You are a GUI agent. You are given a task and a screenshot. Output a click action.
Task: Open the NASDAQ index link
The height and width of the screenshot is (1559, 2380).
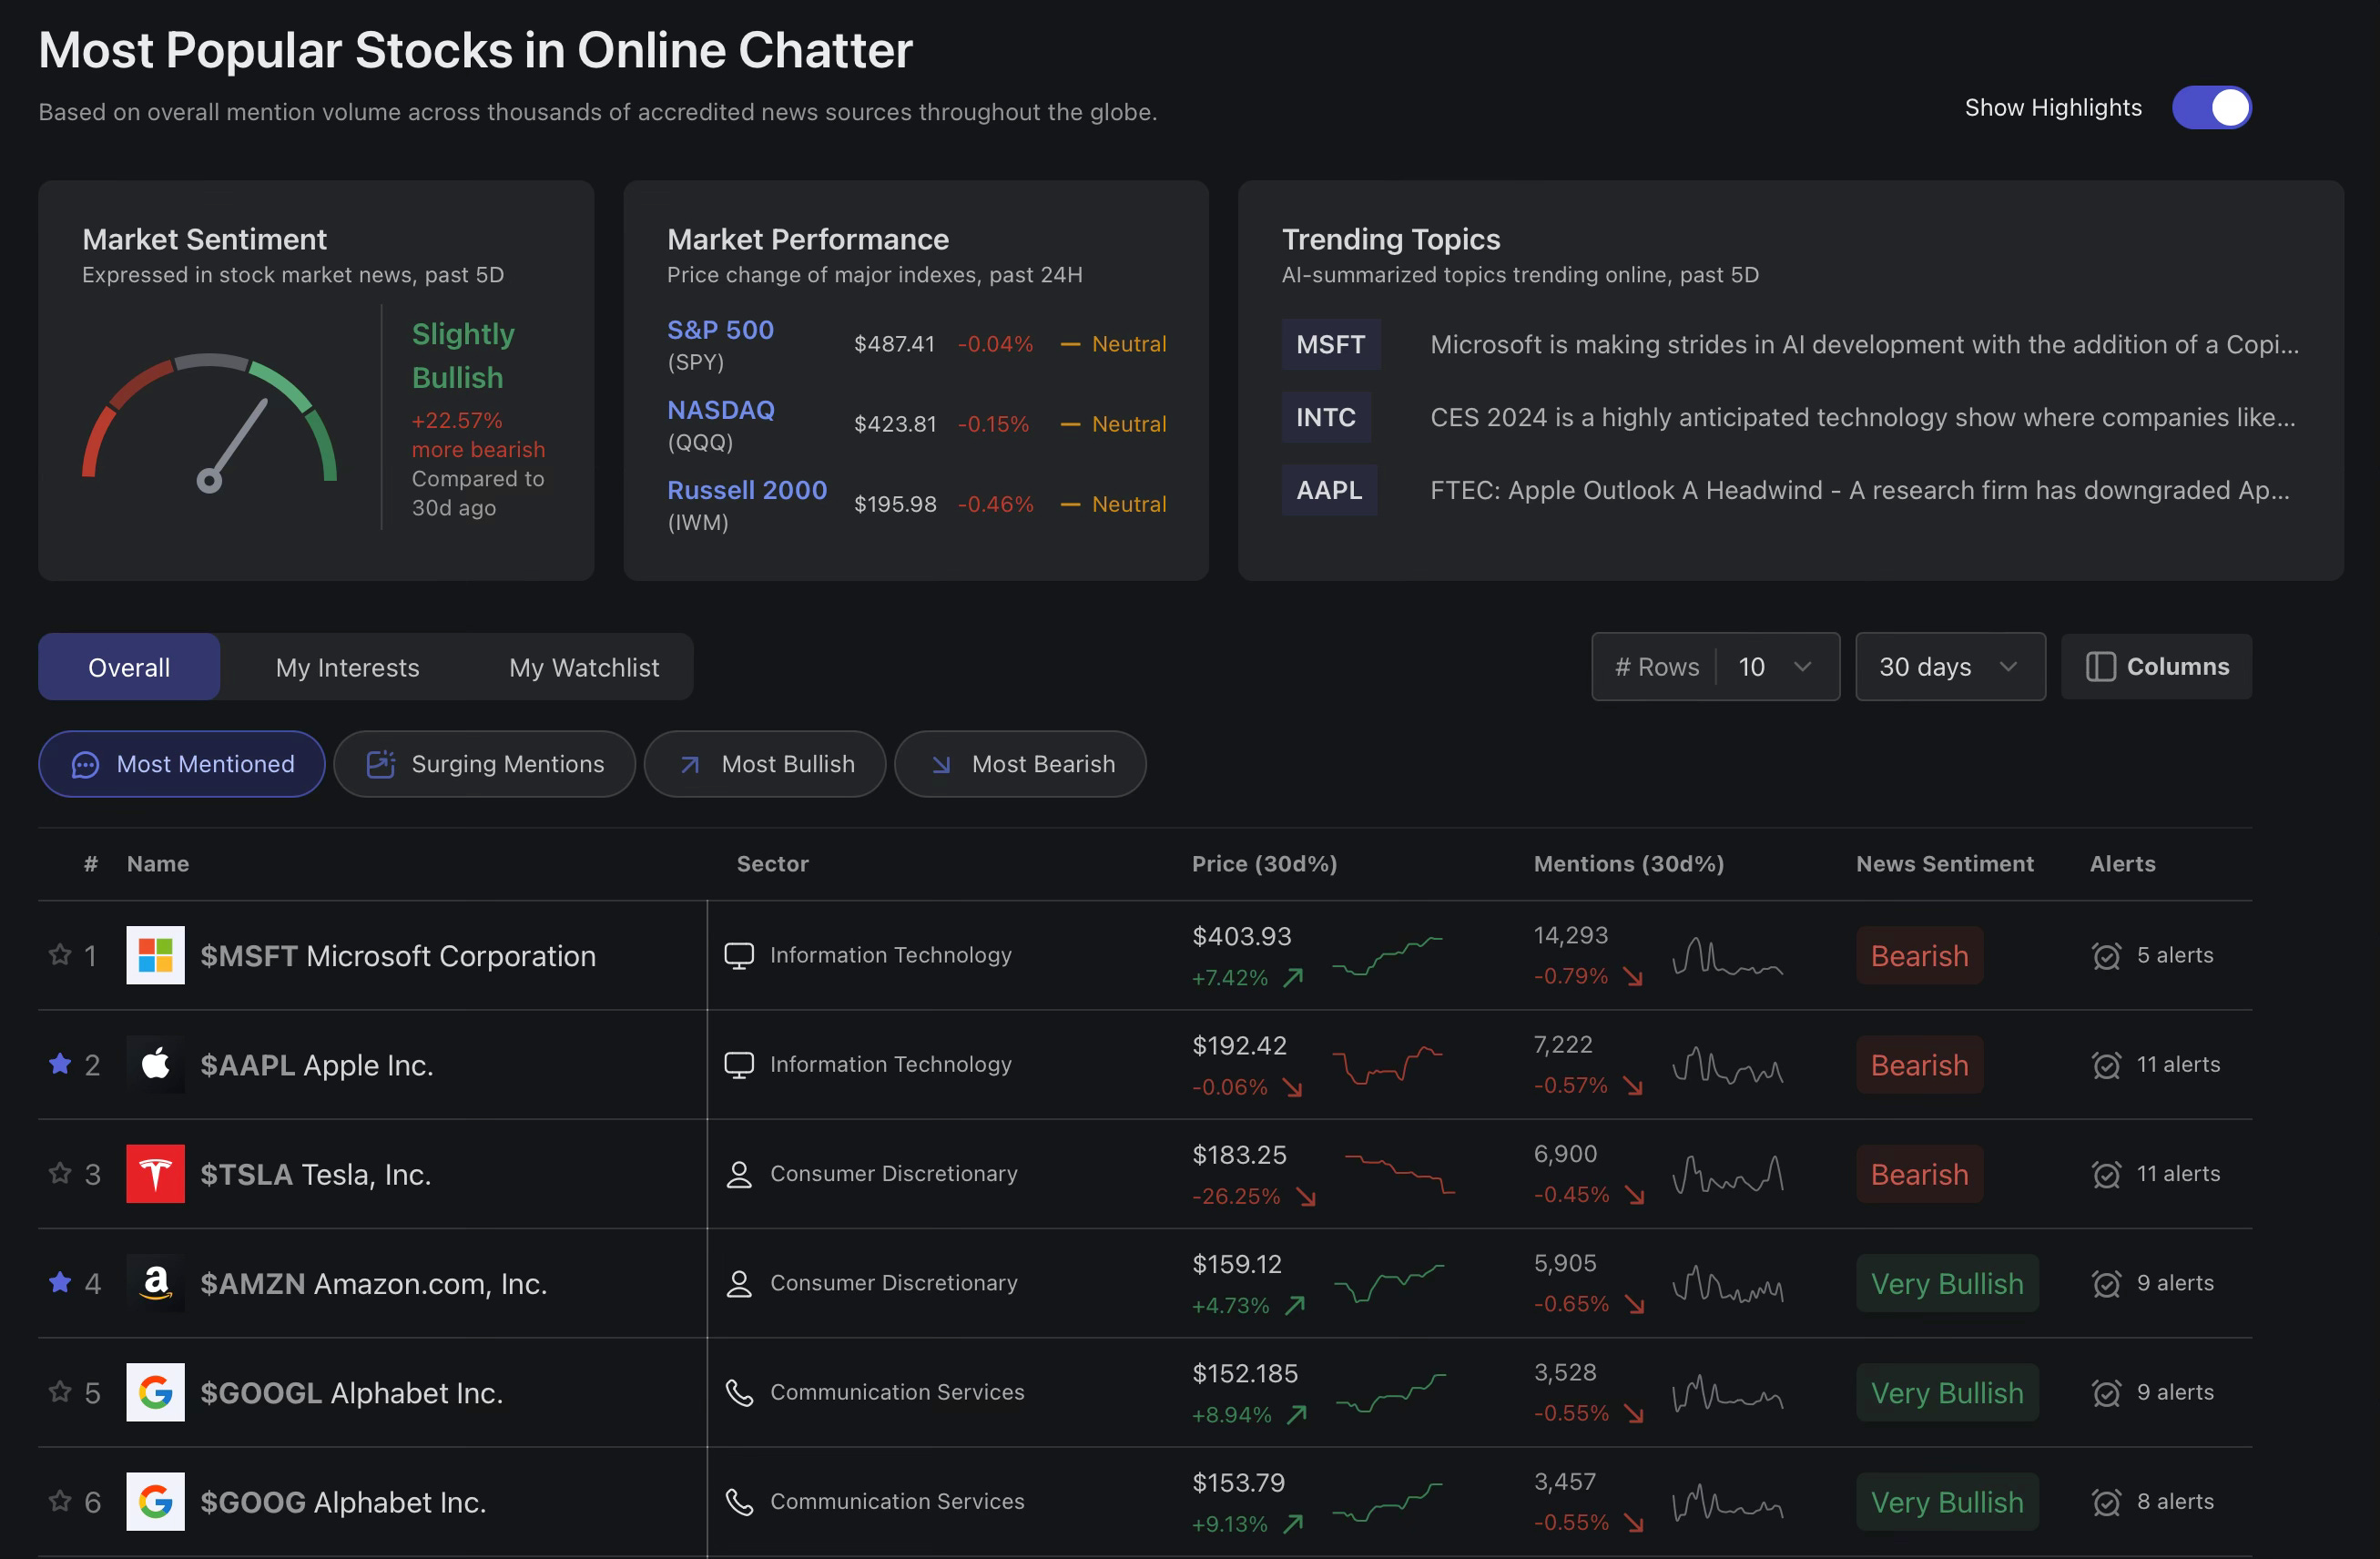point(720,410)
